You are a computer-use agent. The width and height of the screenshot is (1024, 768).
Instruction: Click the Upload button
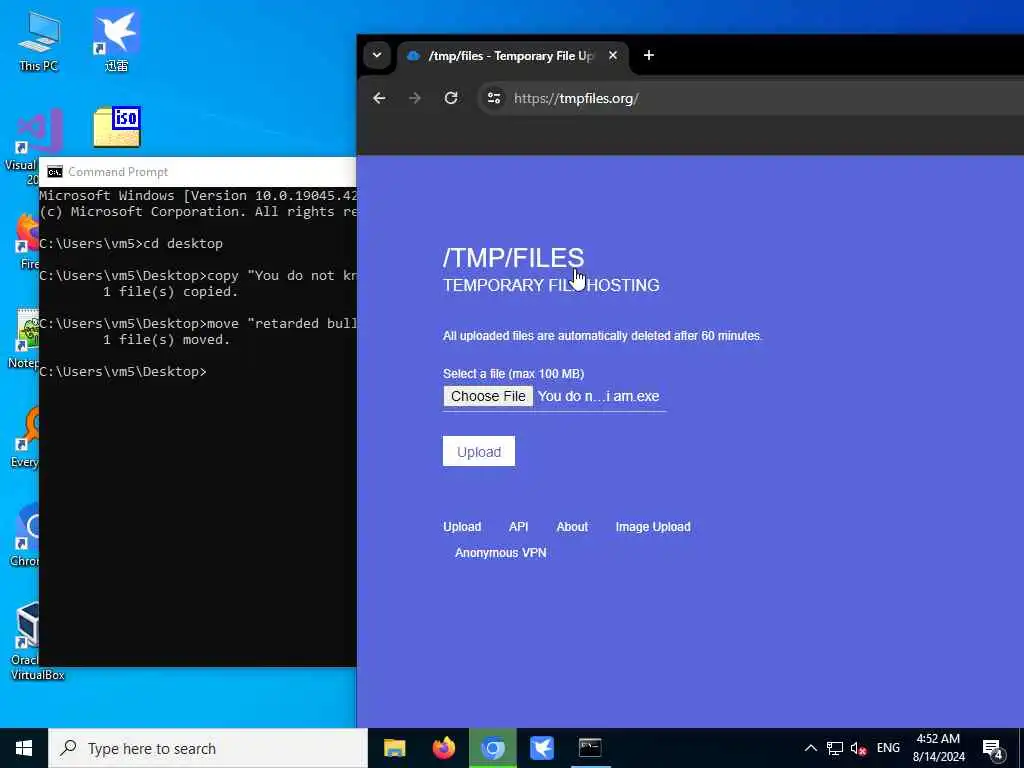click(x=479, y=451)
